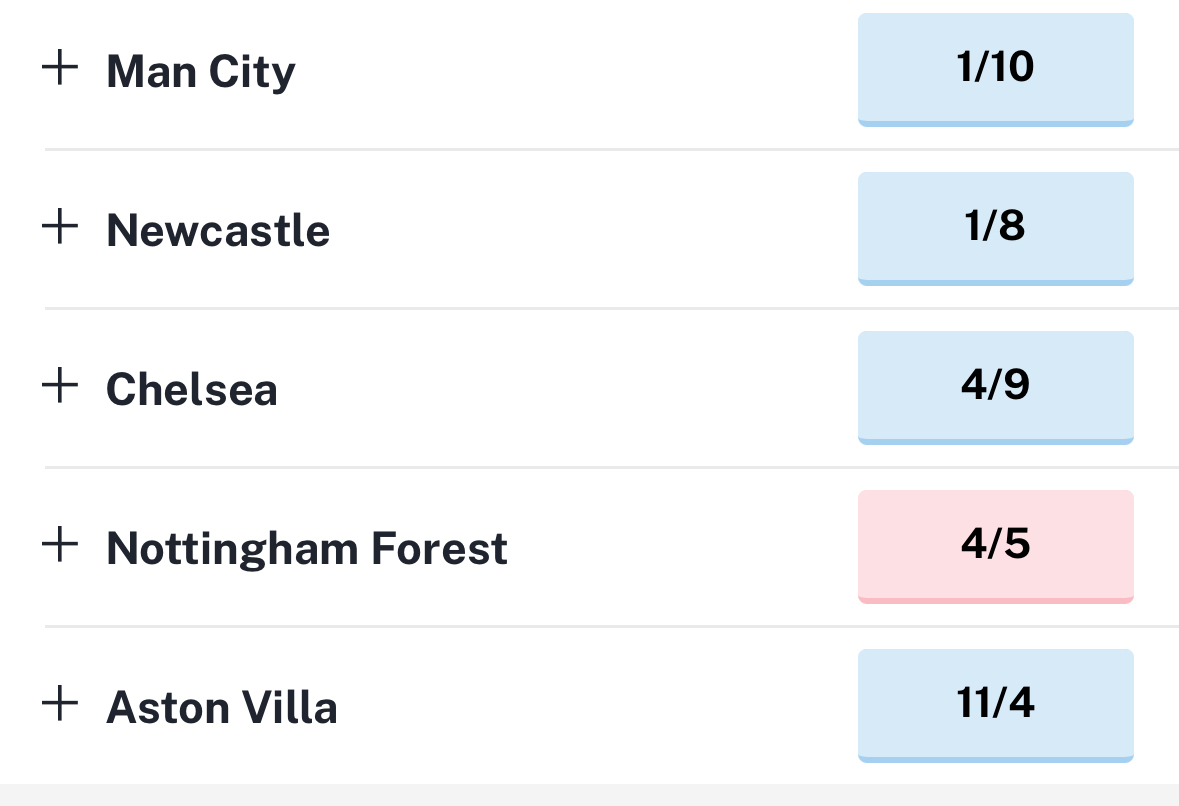Select the Chelsea team name

point(192,389)
